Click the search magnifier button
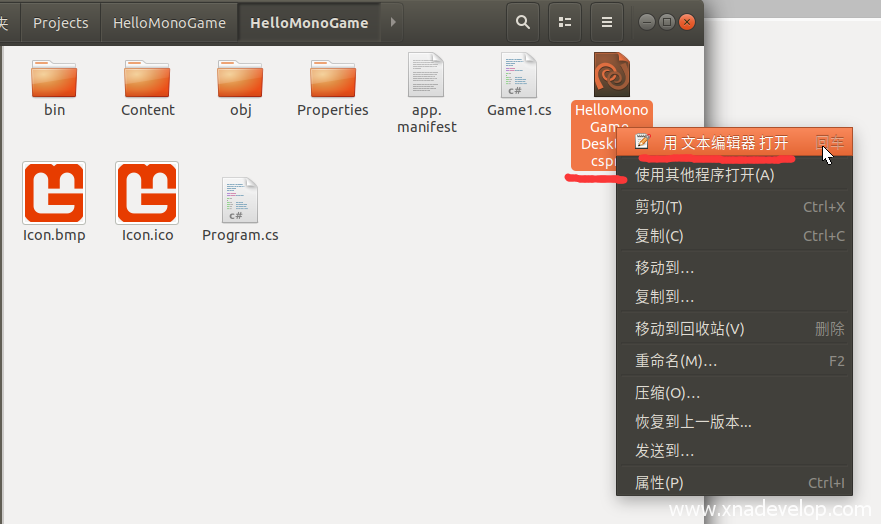This screenshot has width=881, height=524. point(522,22)
